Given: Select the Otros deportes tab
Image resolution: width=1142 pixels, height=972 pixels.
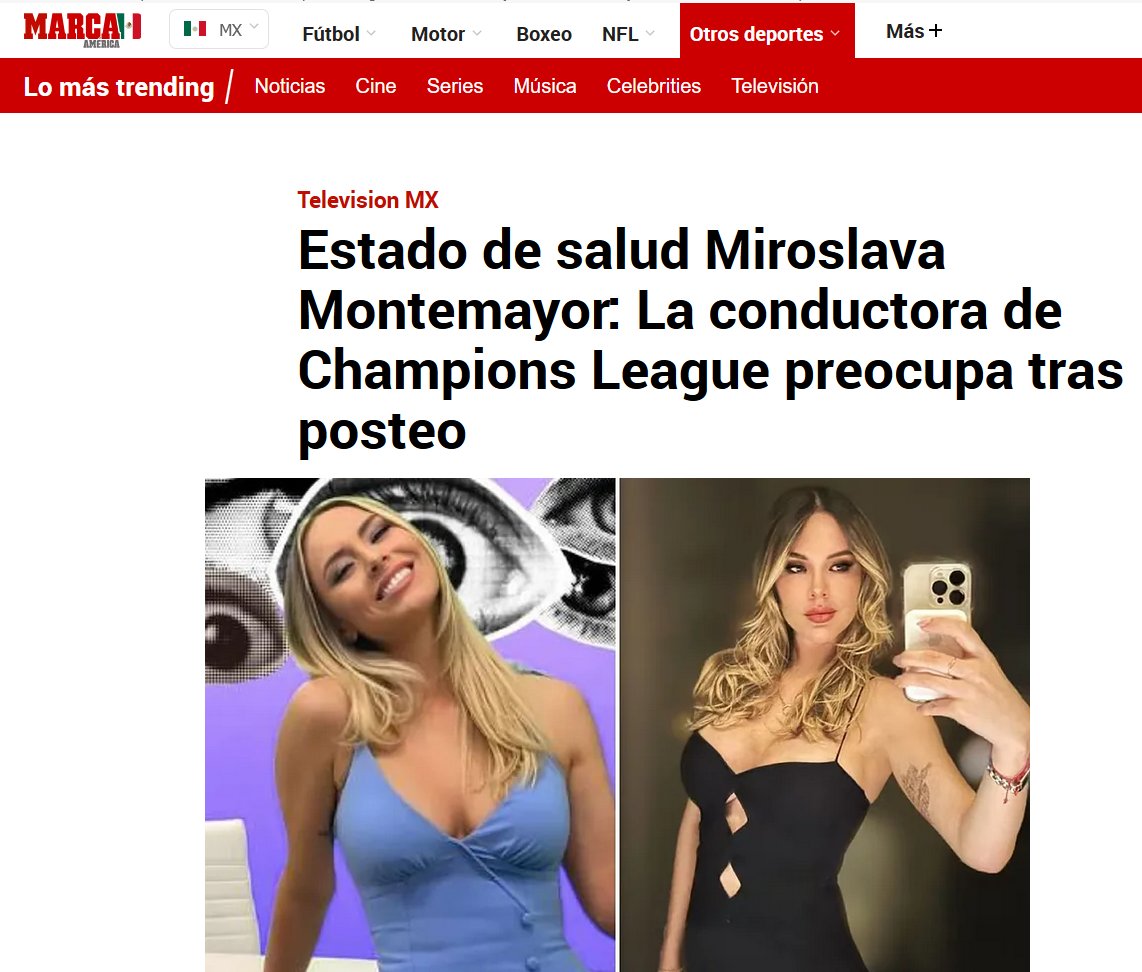Looking at the screenshot, I should pos(767,31).
